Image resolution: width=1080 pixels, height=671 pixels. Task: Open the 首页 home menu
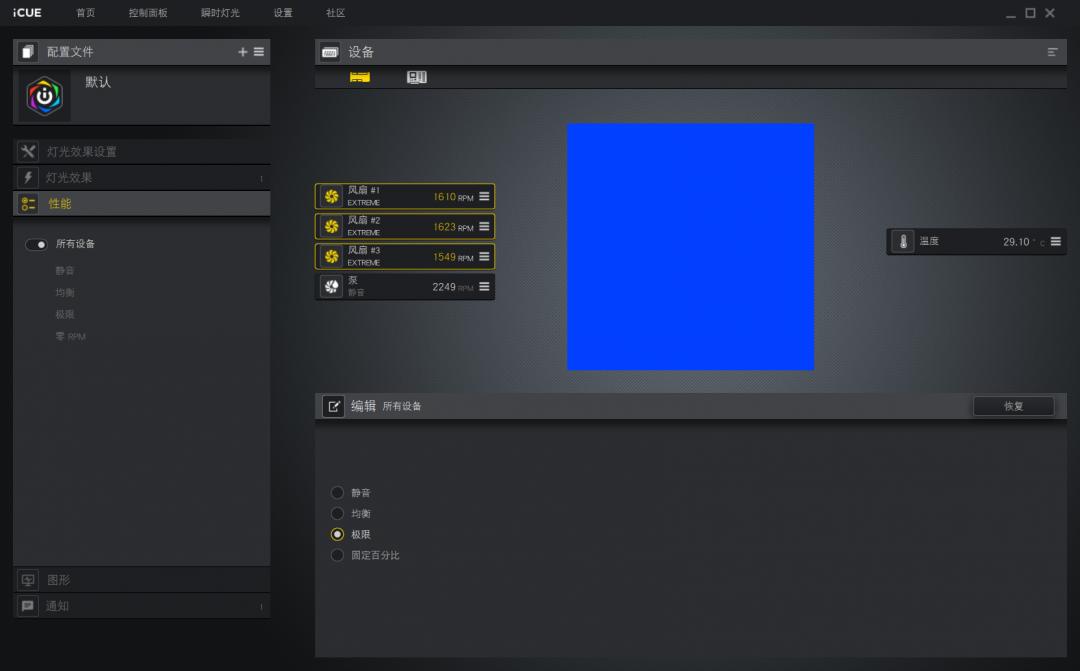point(85,13)
